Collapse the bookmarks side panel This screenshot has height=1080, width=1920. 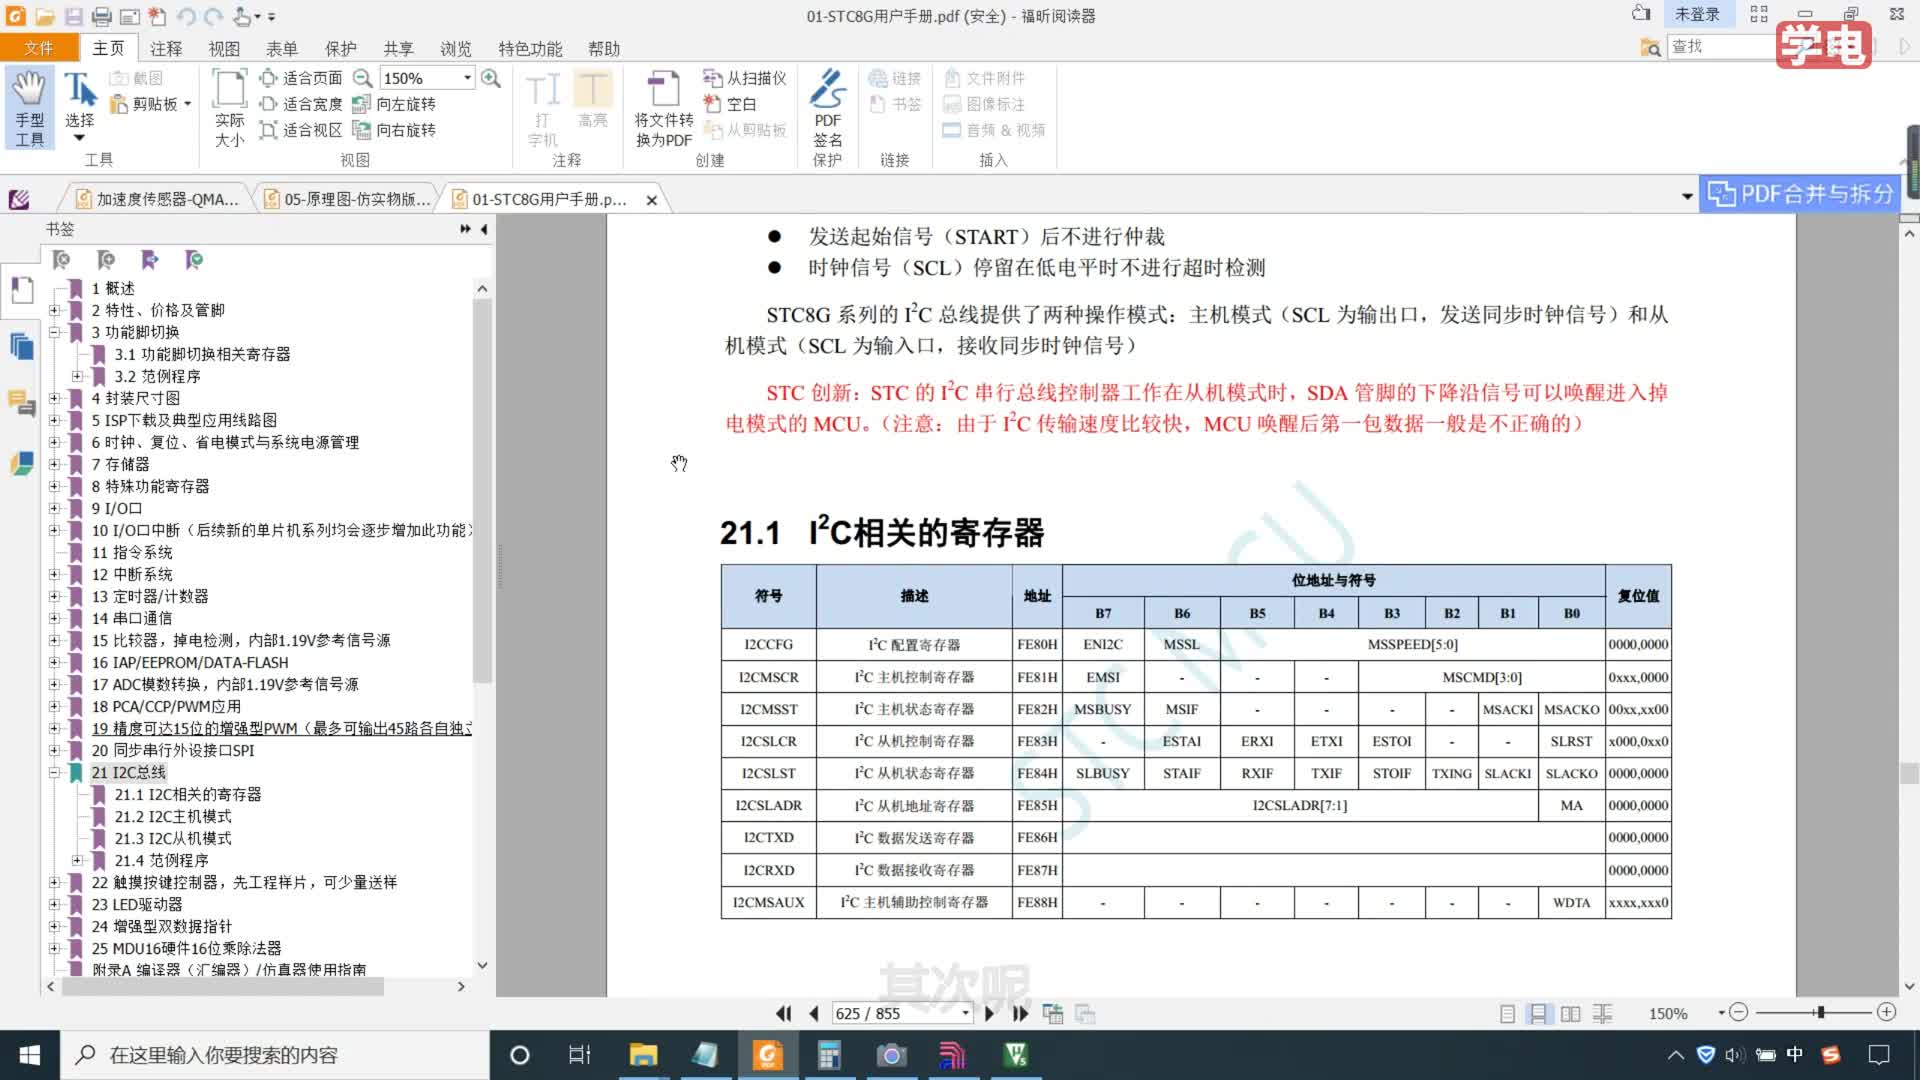click(484, 229)
